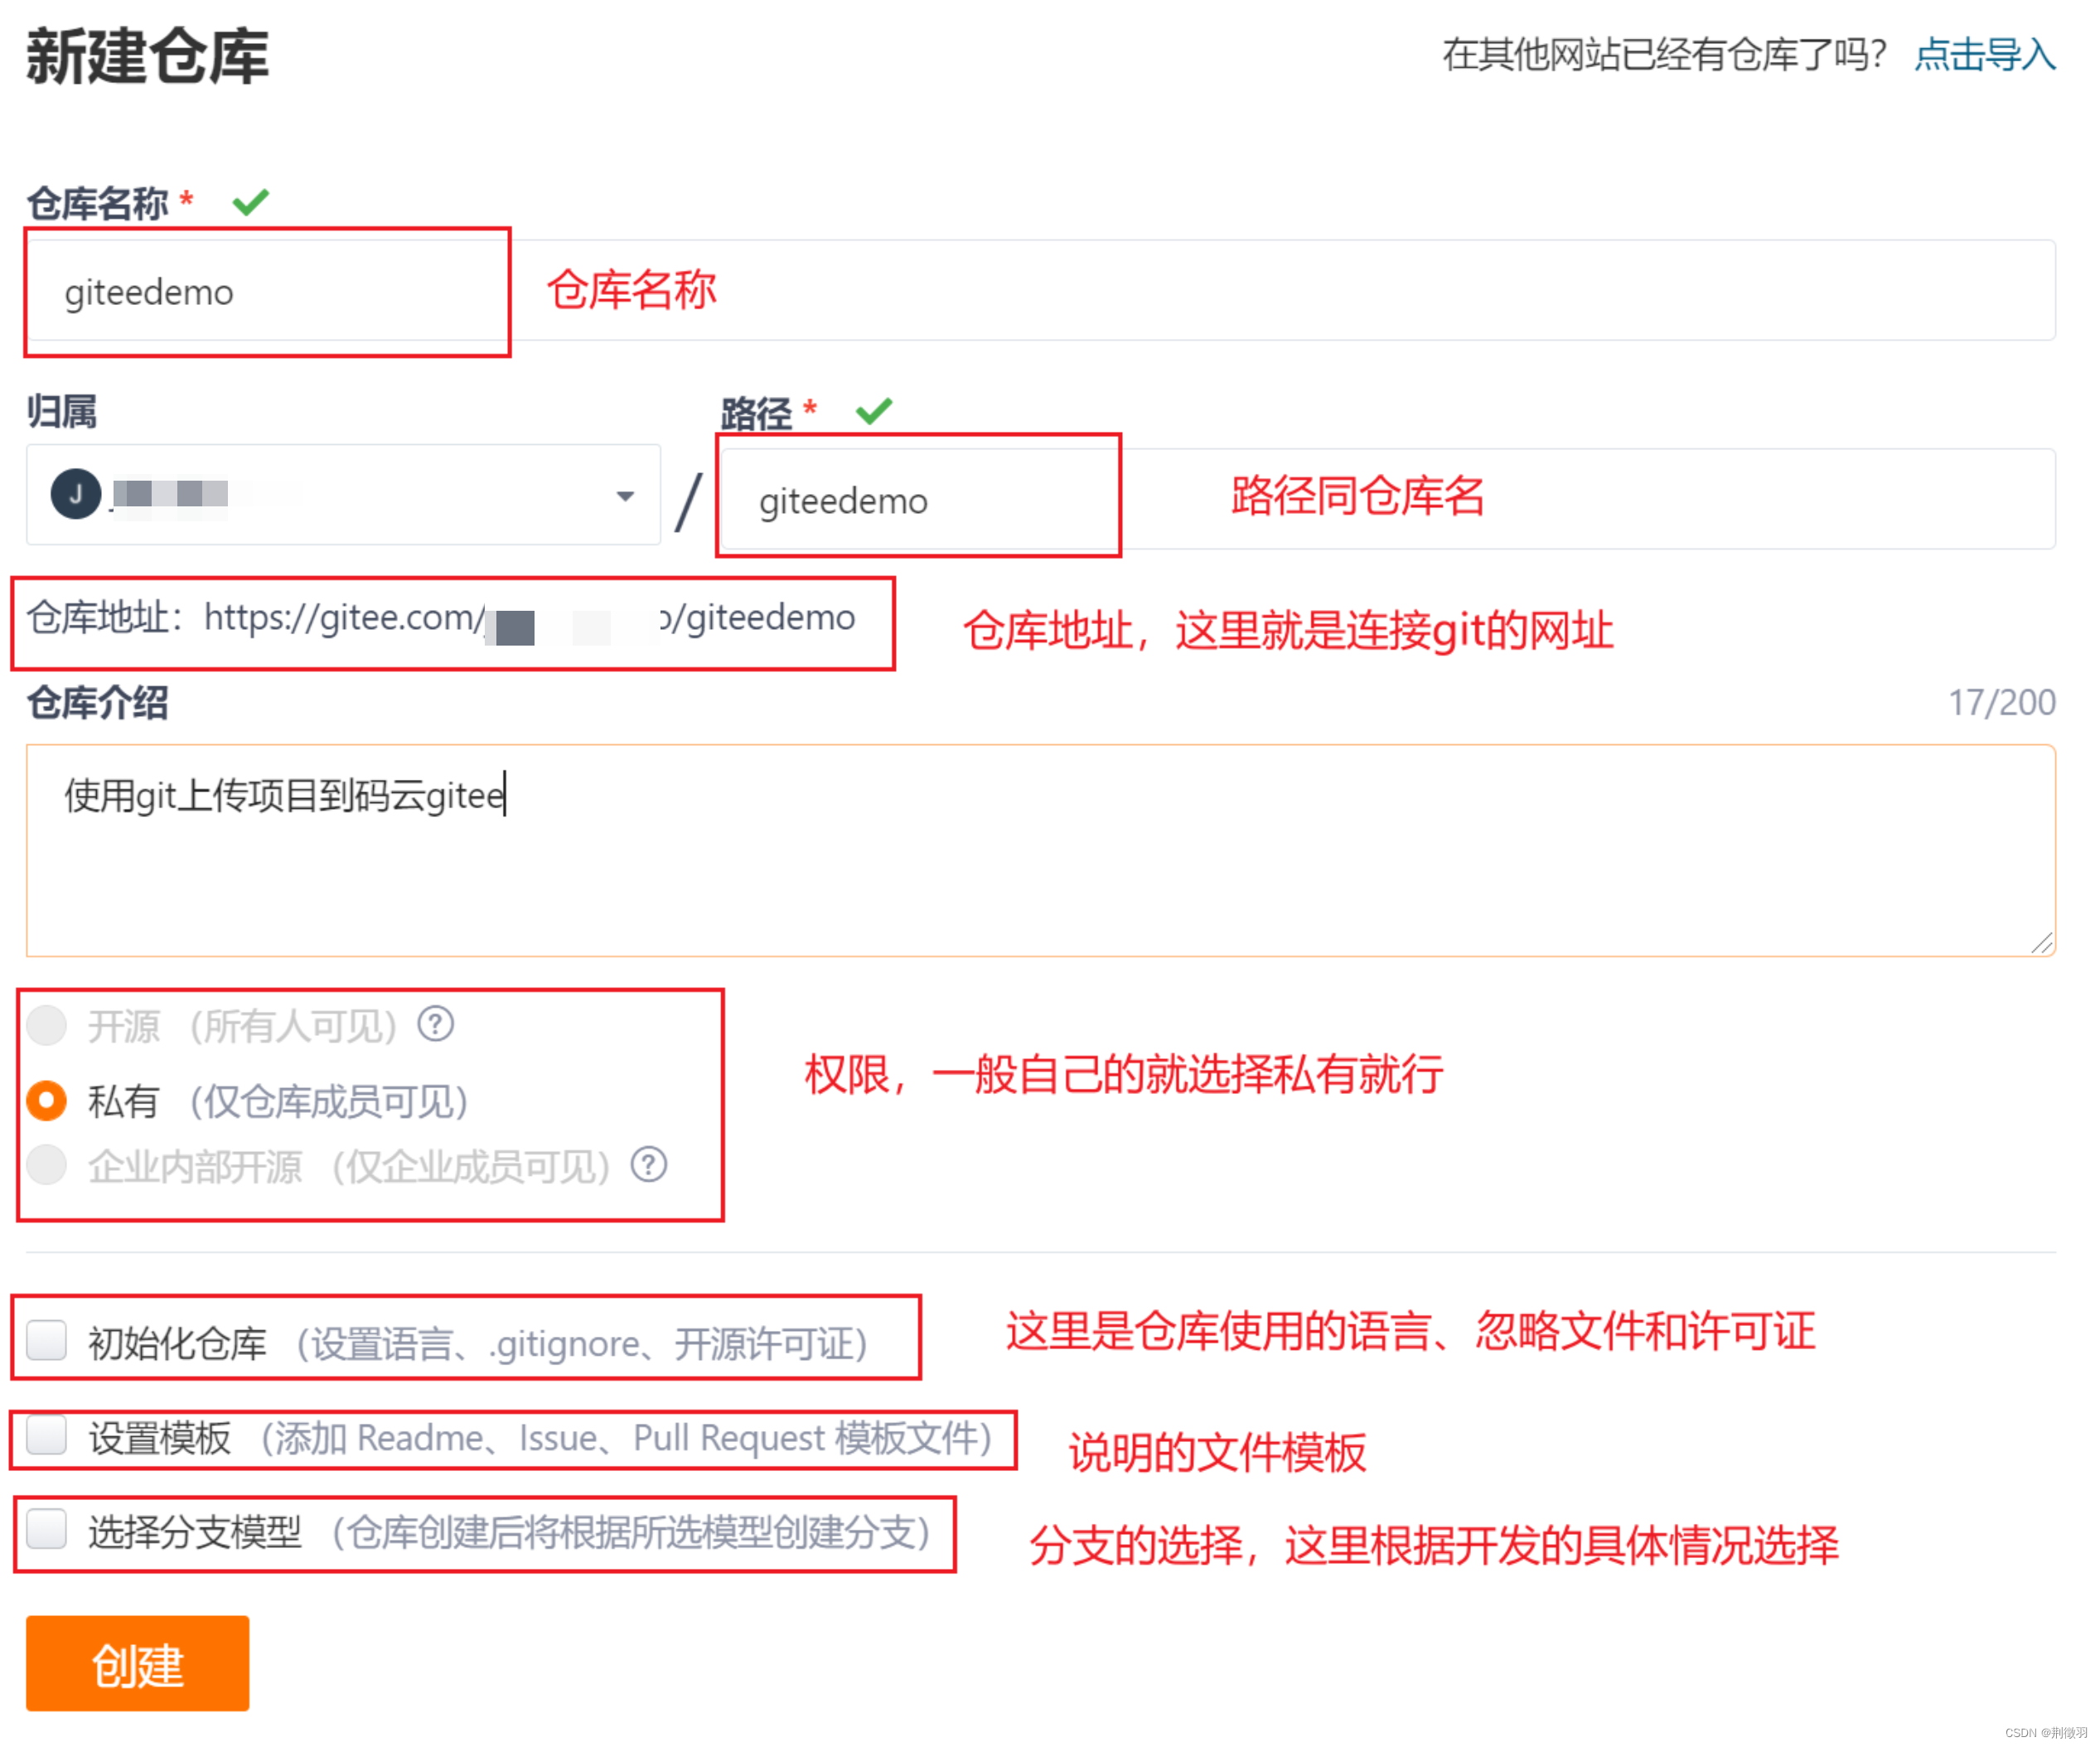Open the 归属 owner dropdown arrow
Viewport: 2100px width, 1747px height.
point(626,496)
